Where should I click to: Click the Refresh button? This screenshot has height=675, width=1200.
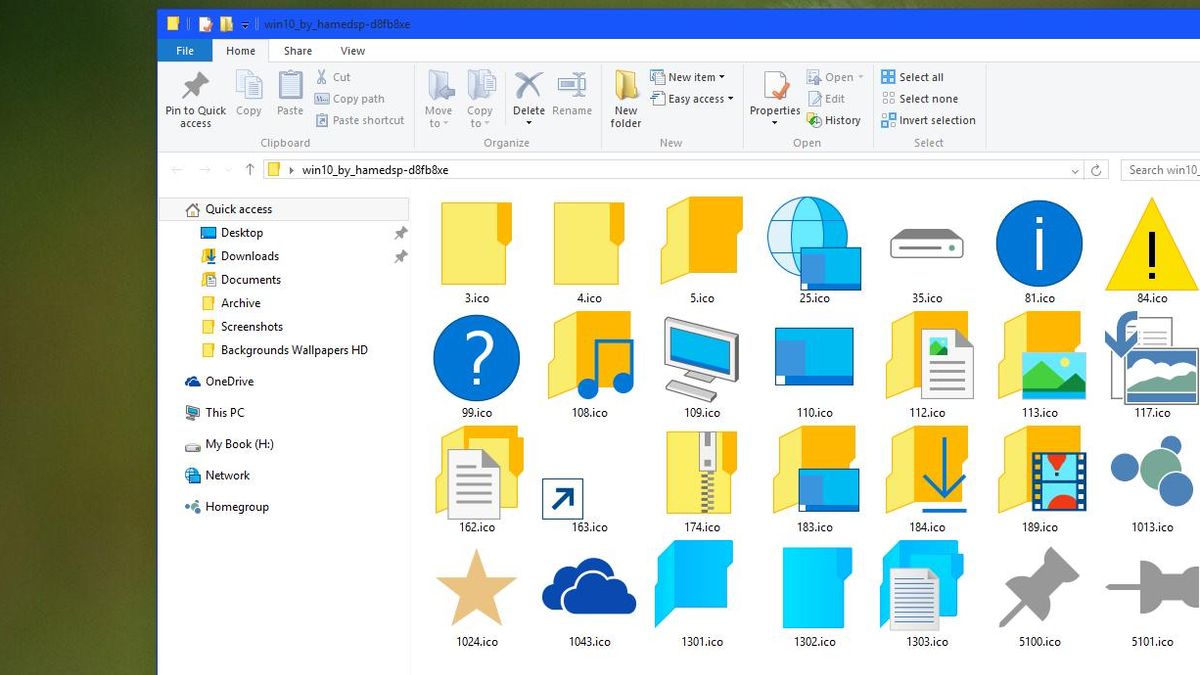[x=1097, y=170]
